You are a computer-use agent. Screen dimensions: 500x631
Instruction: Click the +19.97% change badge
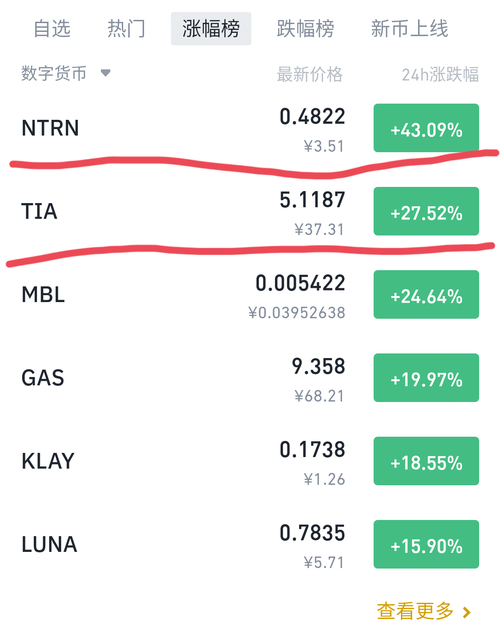426,378
